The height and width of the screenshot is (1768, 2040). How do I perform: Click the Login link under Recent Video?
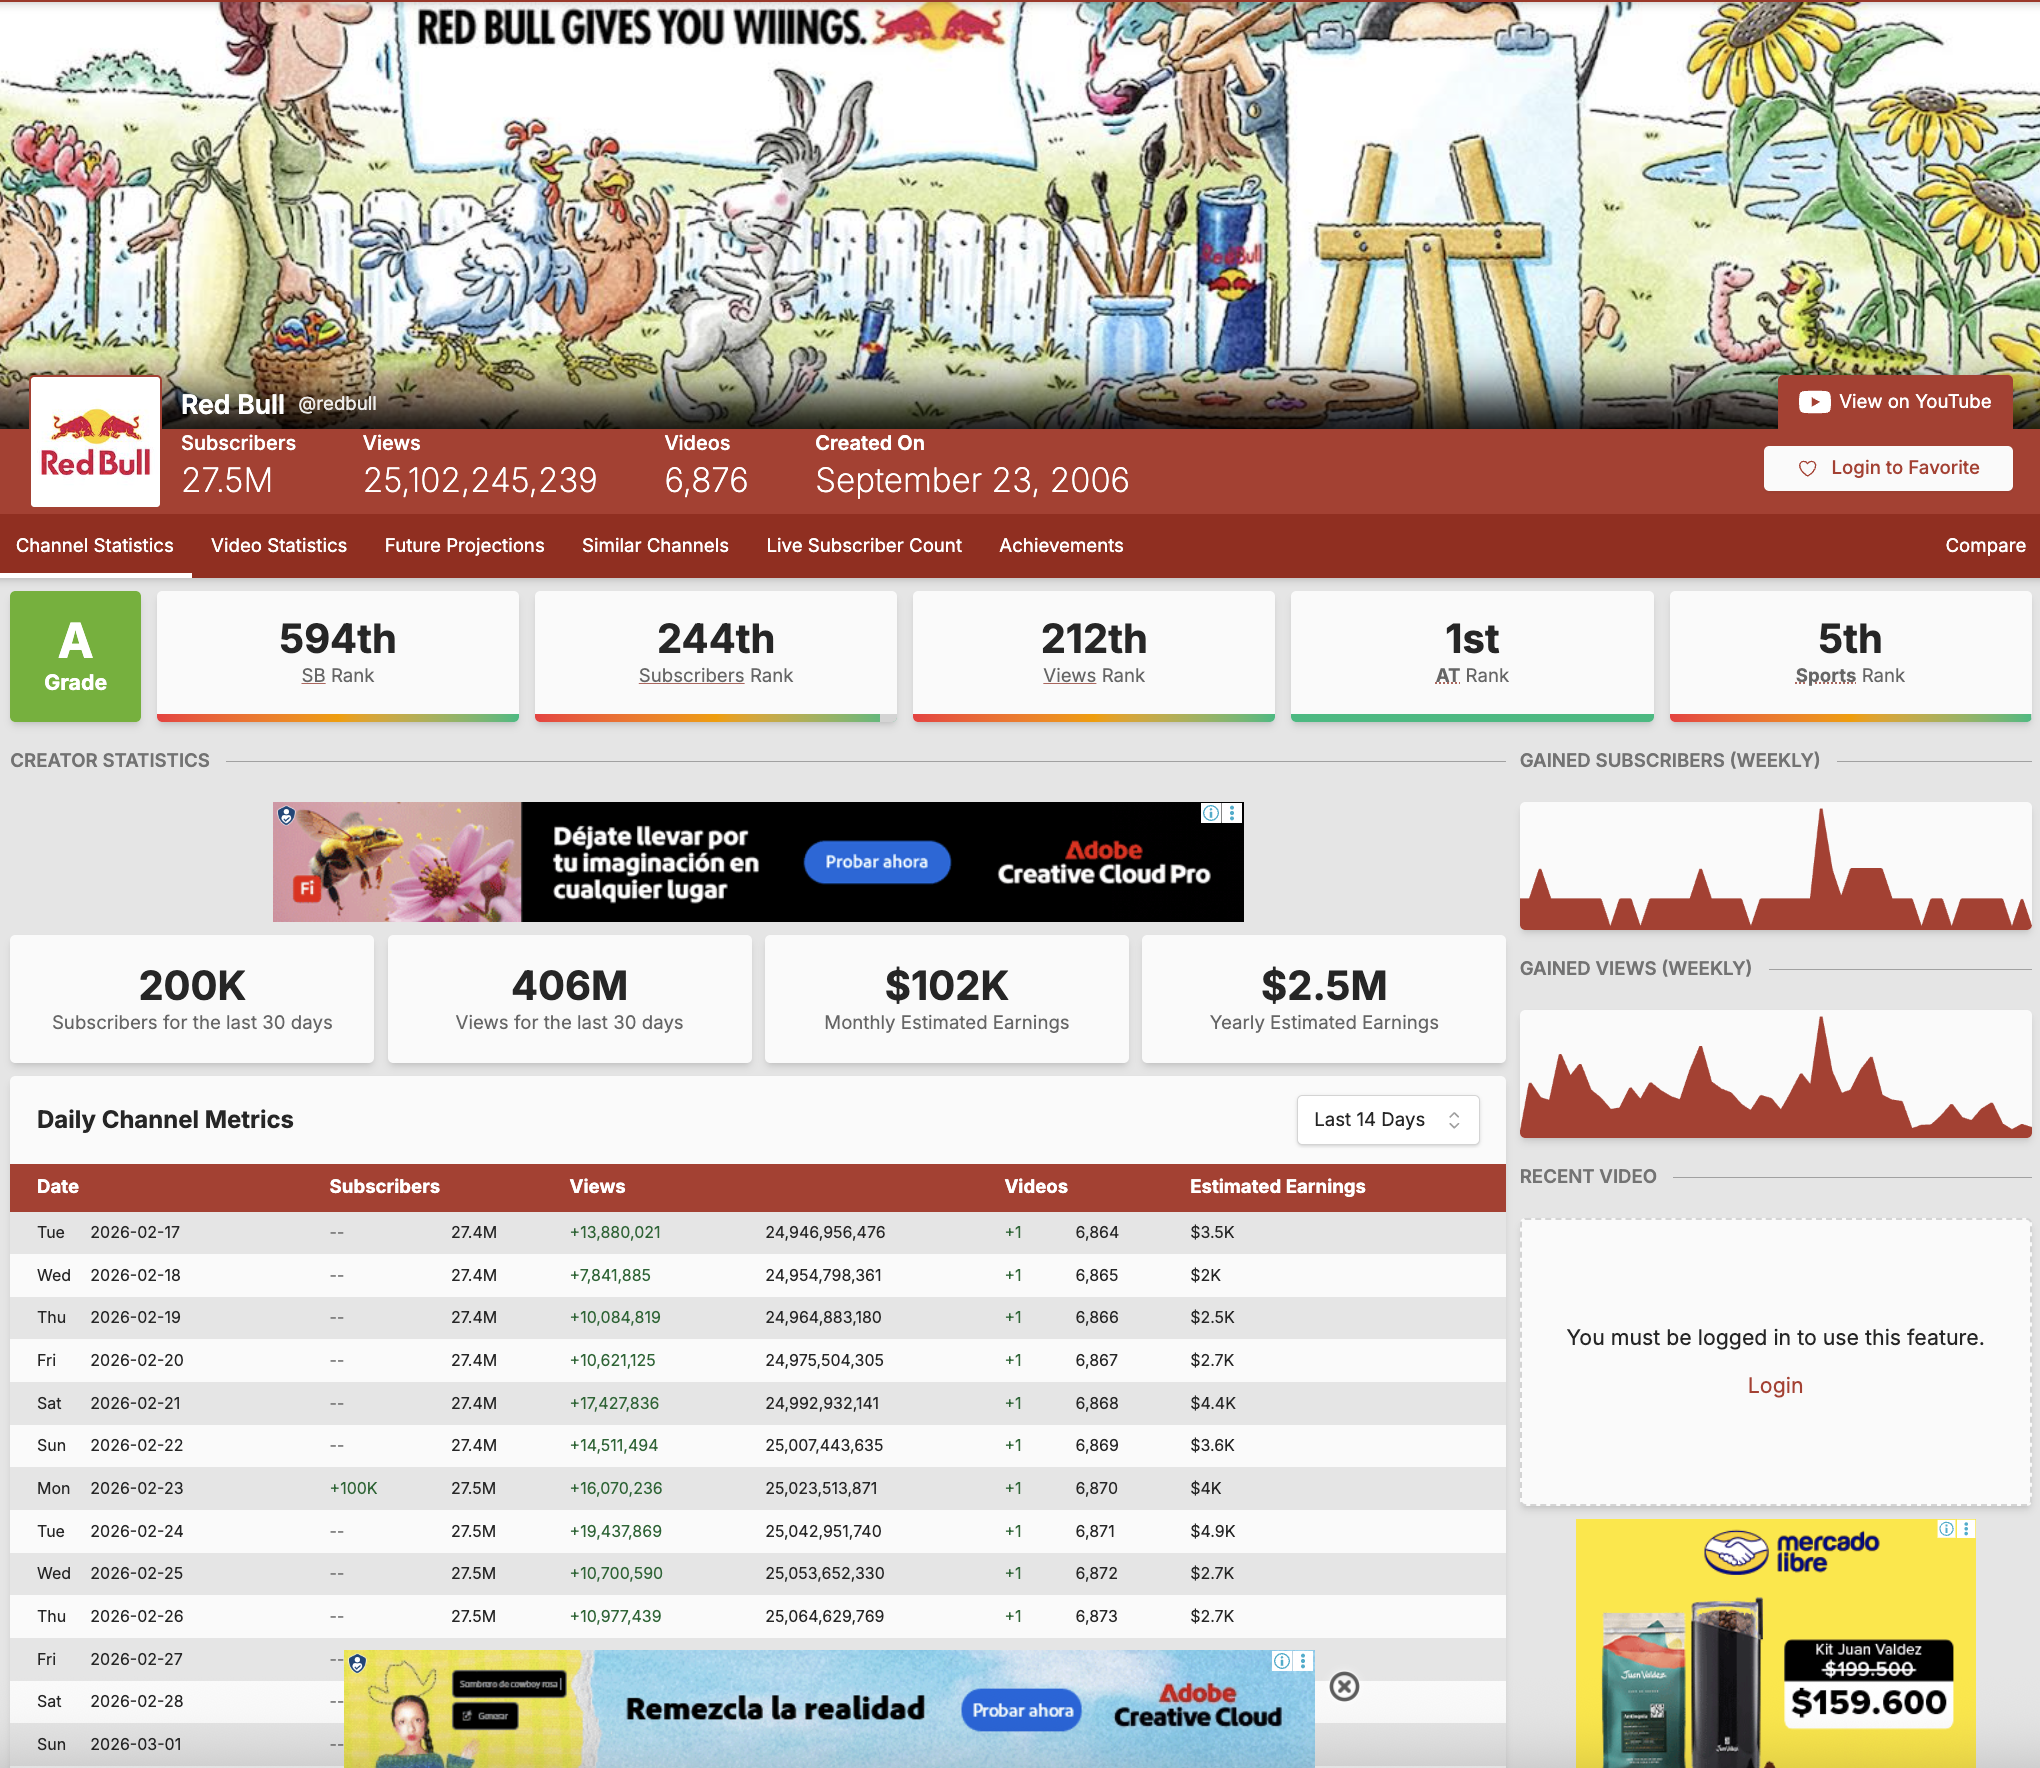[x=1775, y=1386]
